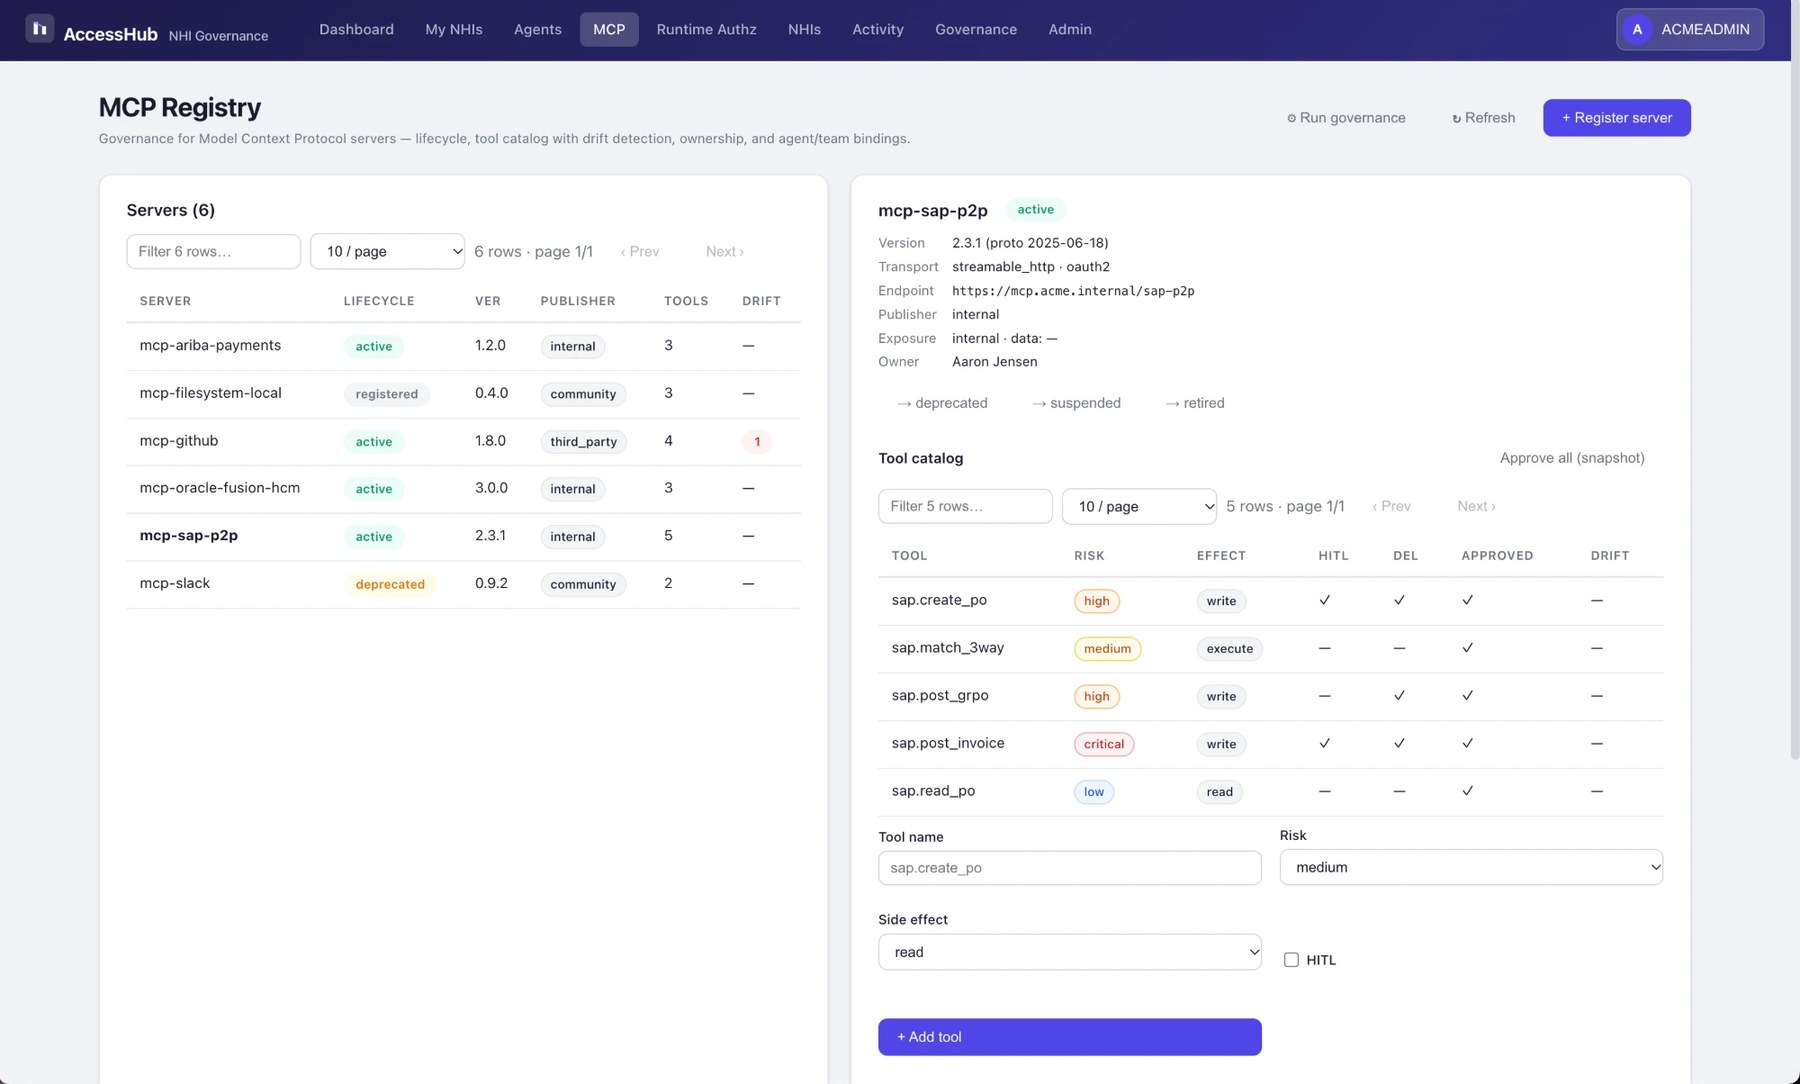
Task: Switch to the Agents tab
Action: pos(537,29)
